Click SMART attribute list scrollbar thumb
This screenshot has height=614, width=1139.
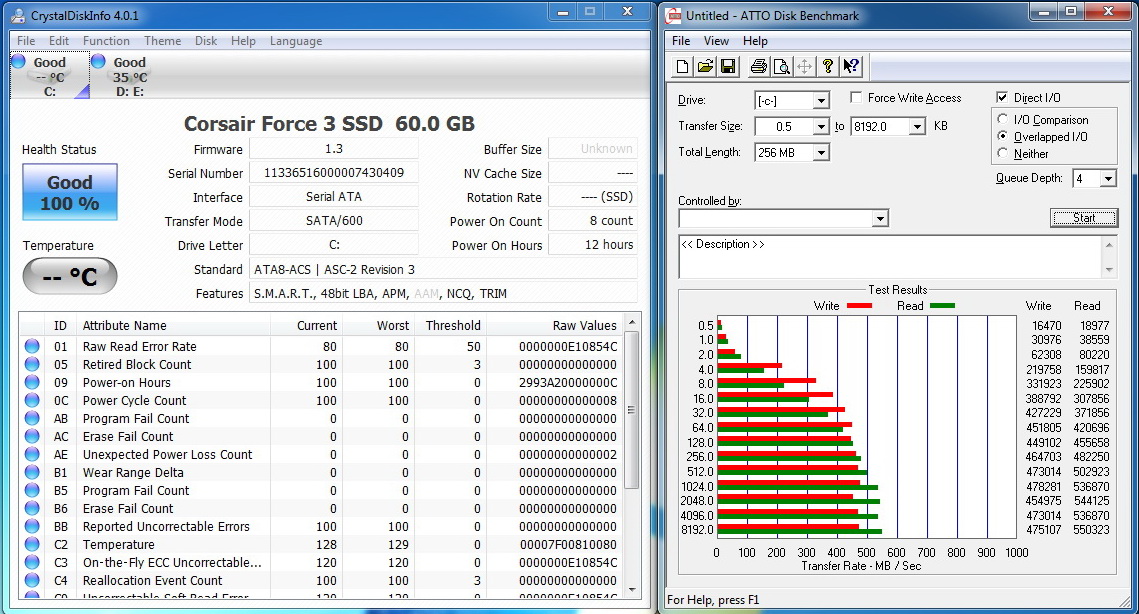(x=631, y=410)
